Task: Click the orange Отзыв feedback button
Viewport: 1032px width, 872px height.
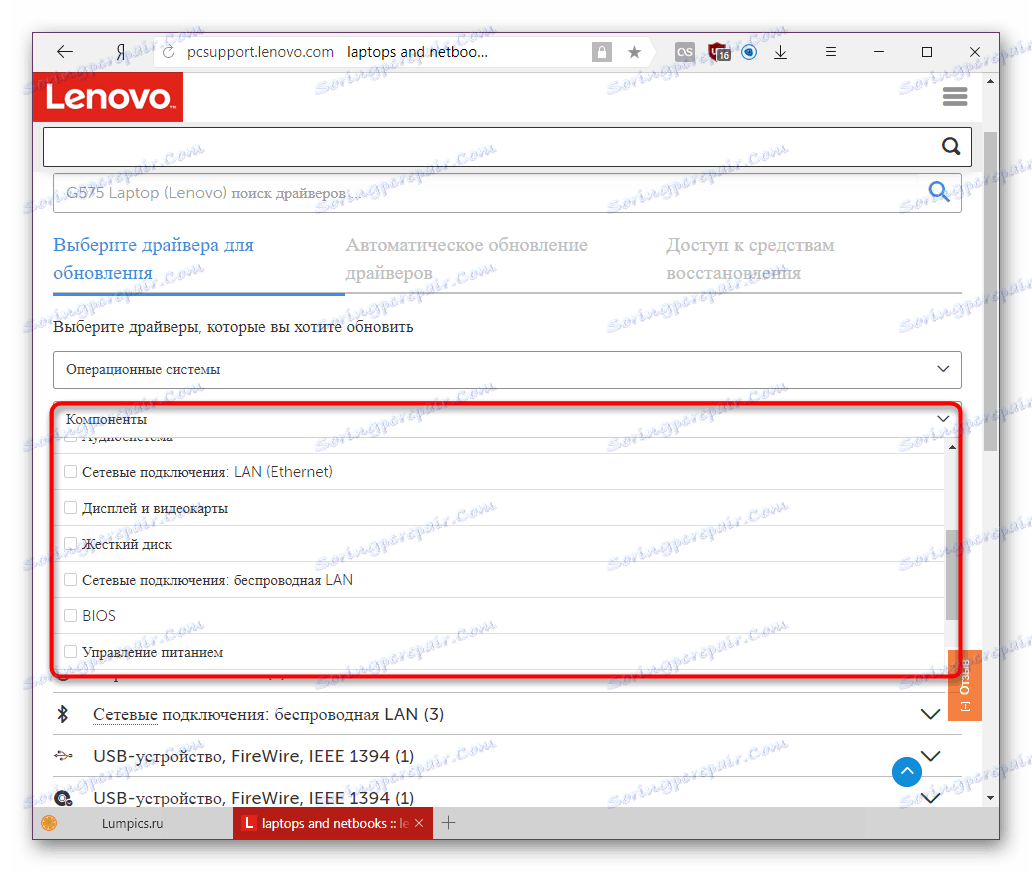Action: [x=965, y=686]
